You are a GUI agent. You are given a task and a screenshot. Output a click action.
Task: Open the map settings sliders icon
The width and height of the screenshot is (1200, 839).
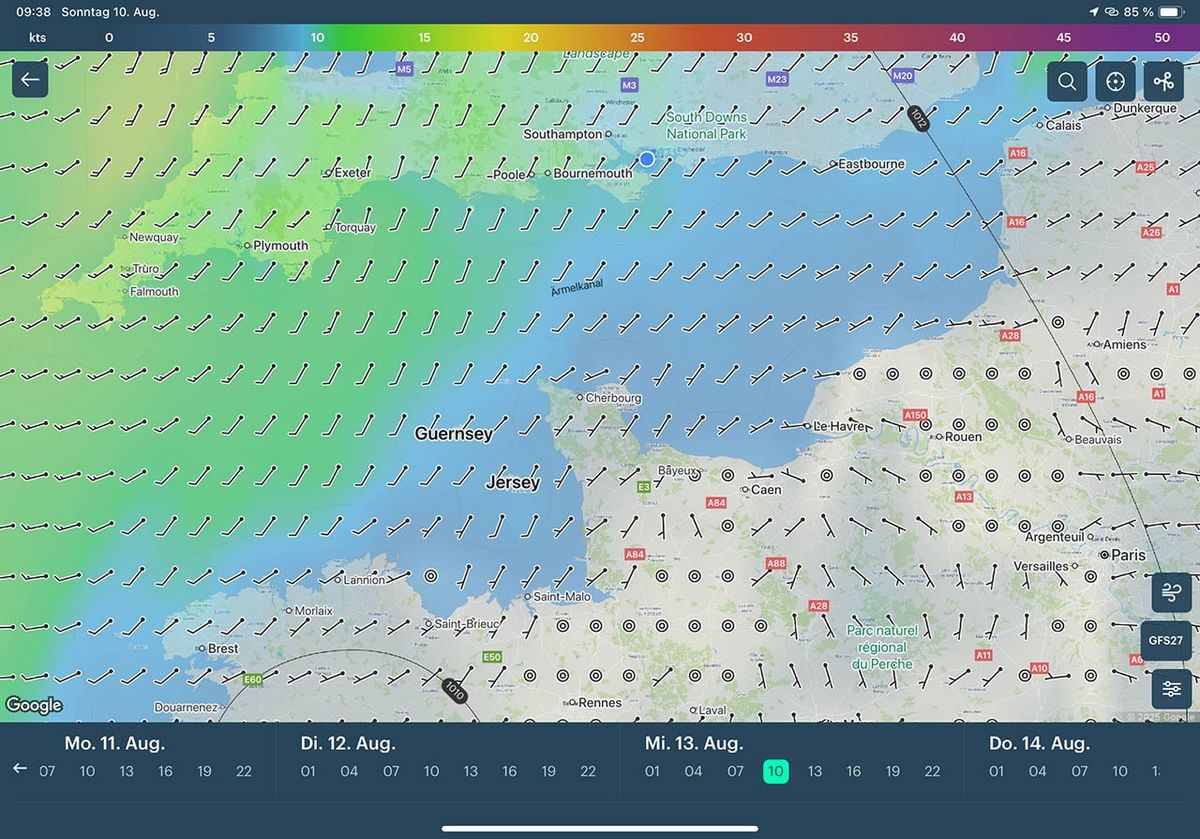pyautogui.click(x=1171, y=689)
